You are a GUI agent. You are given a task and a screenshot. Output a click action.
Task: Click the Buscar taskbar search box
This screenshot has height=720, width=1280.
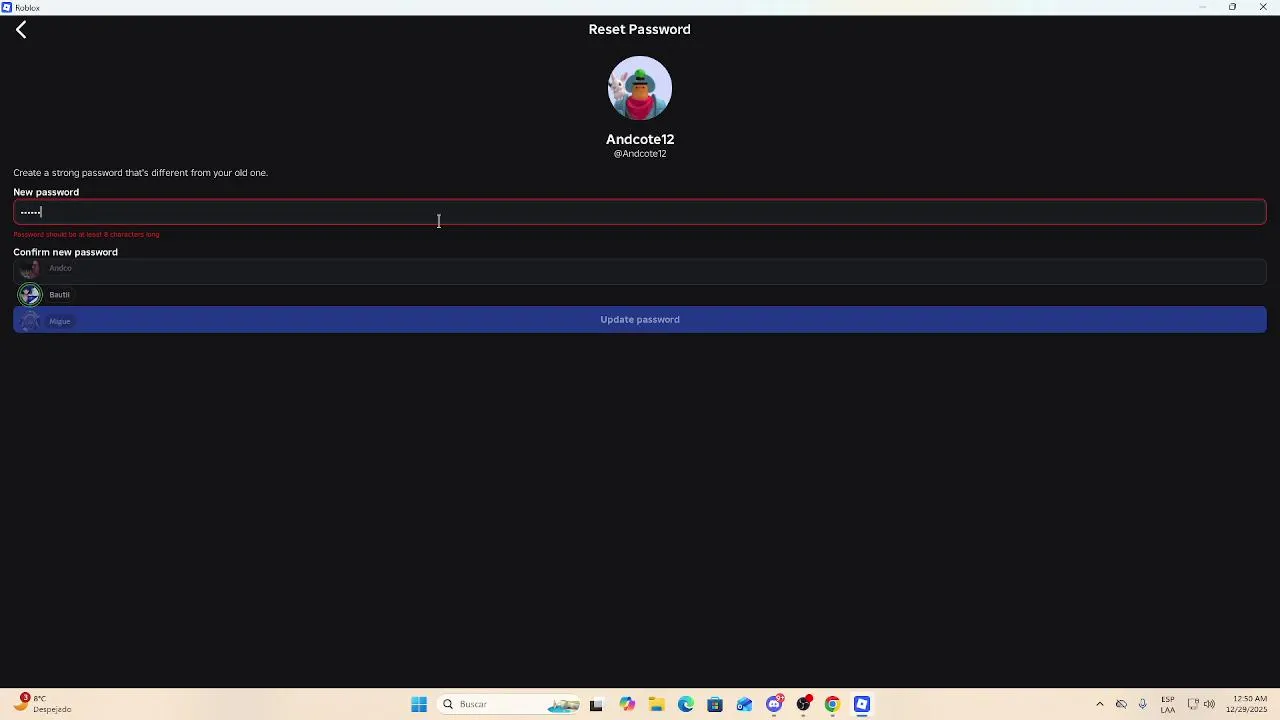coord(510,705)
